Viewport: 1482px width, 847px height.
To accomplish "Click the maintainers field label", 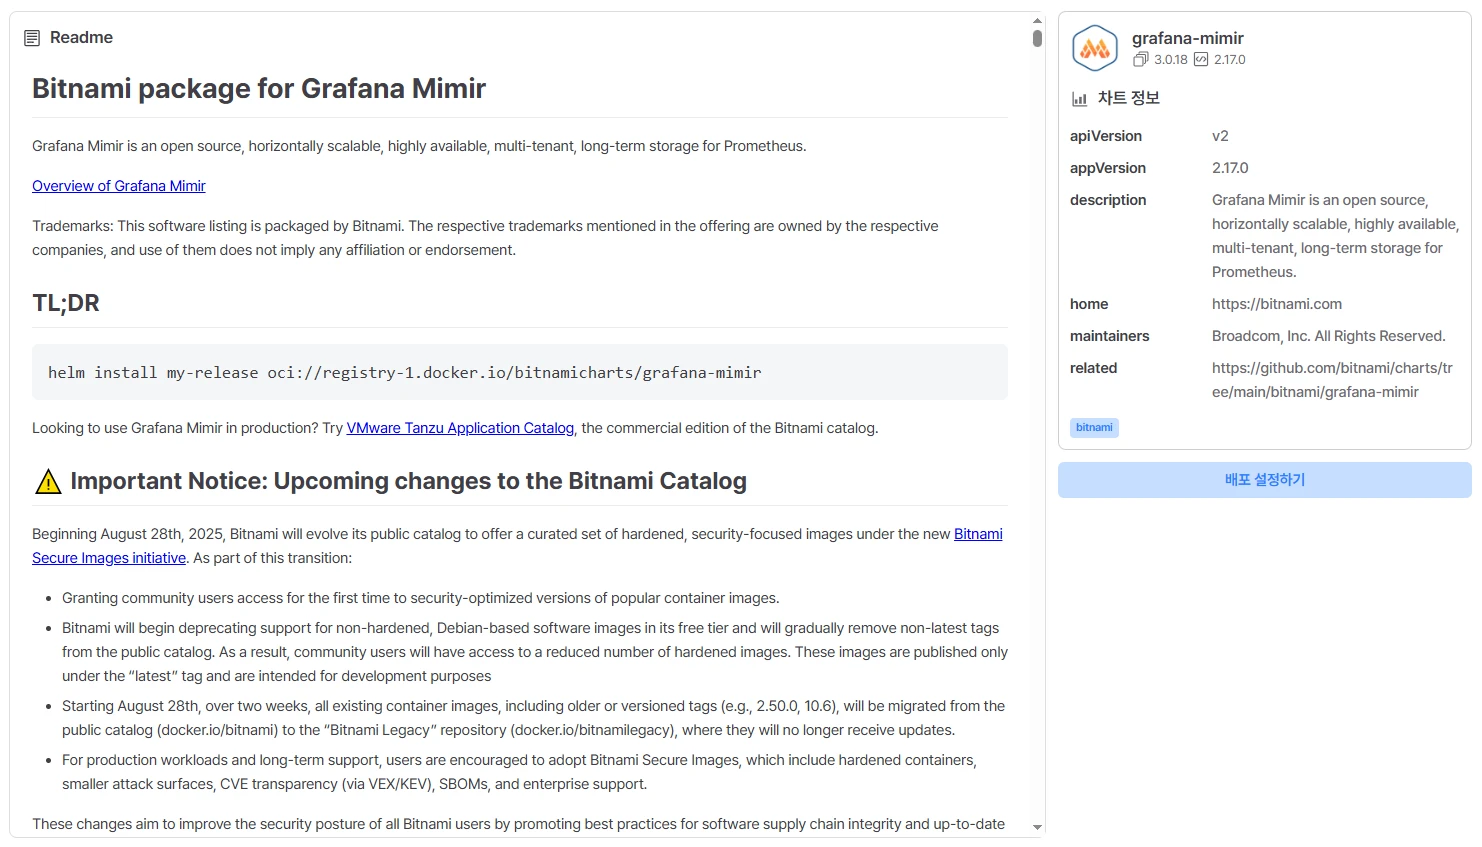I will [x=1110, y=336].
